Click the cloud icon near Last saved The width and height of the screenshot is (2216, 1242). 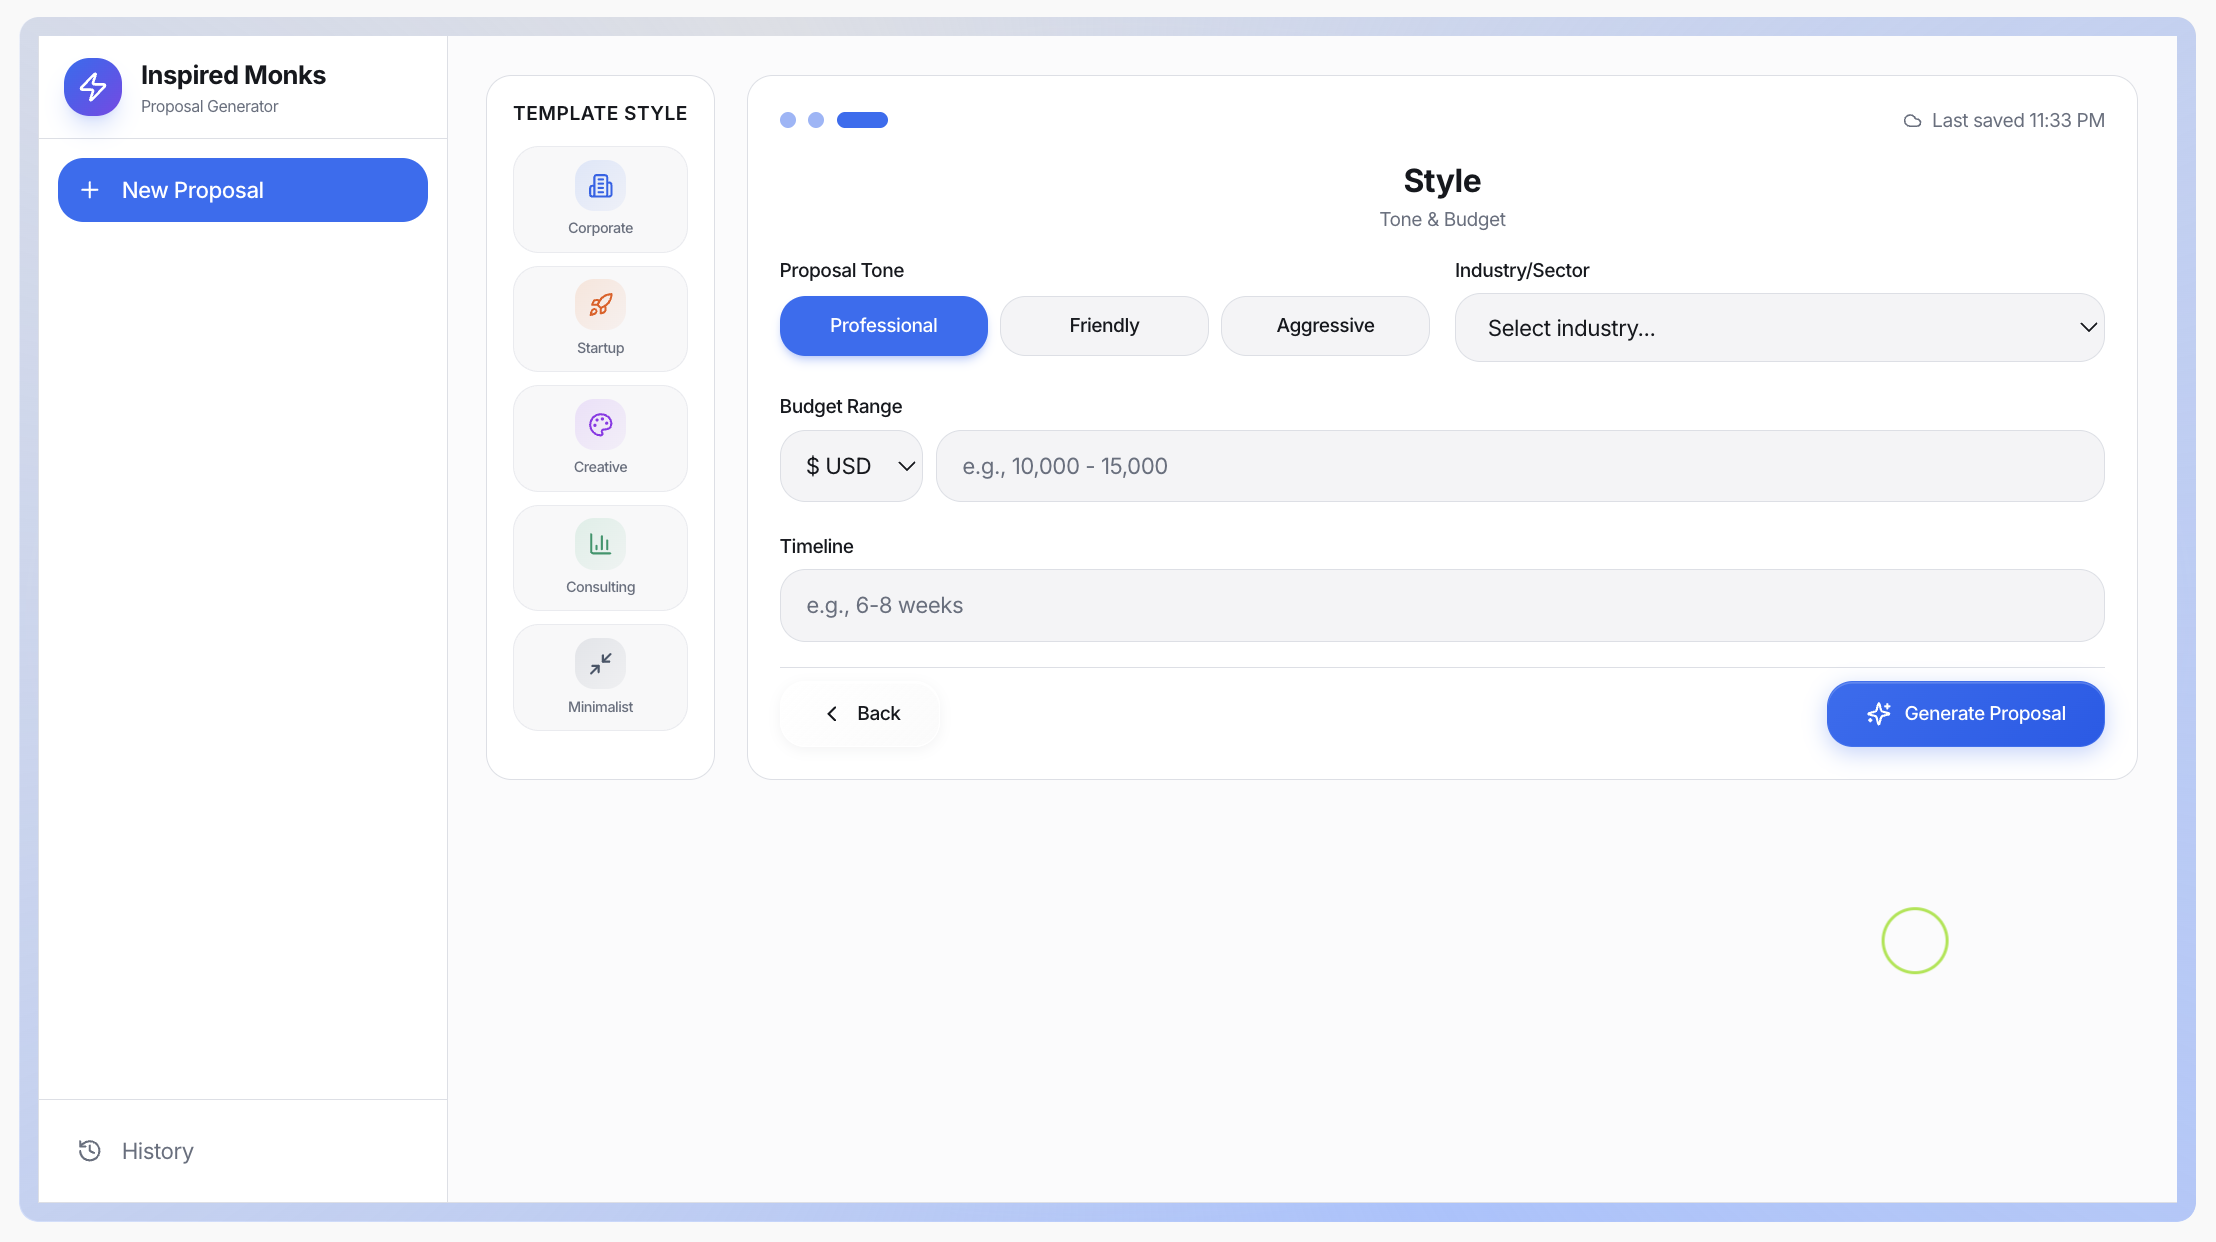(1913, 120)
